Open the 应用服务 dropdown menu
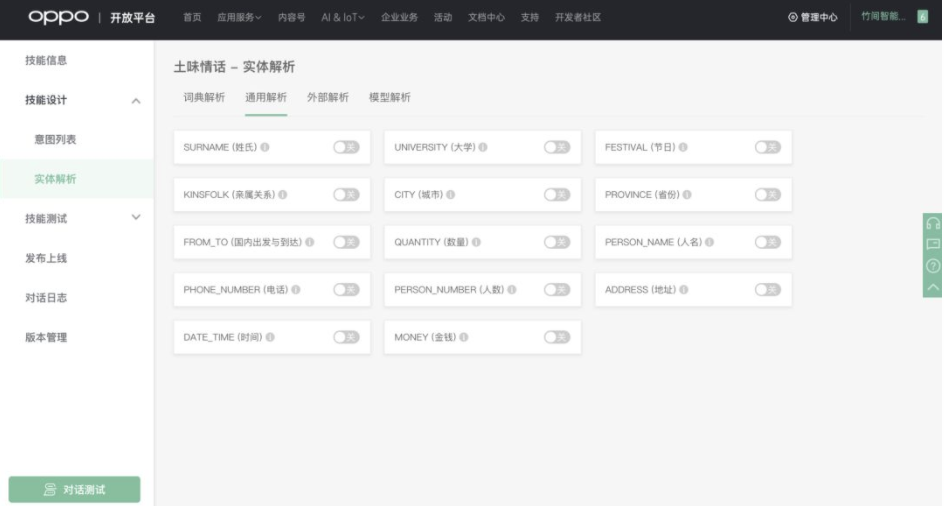 pos(239,17)
